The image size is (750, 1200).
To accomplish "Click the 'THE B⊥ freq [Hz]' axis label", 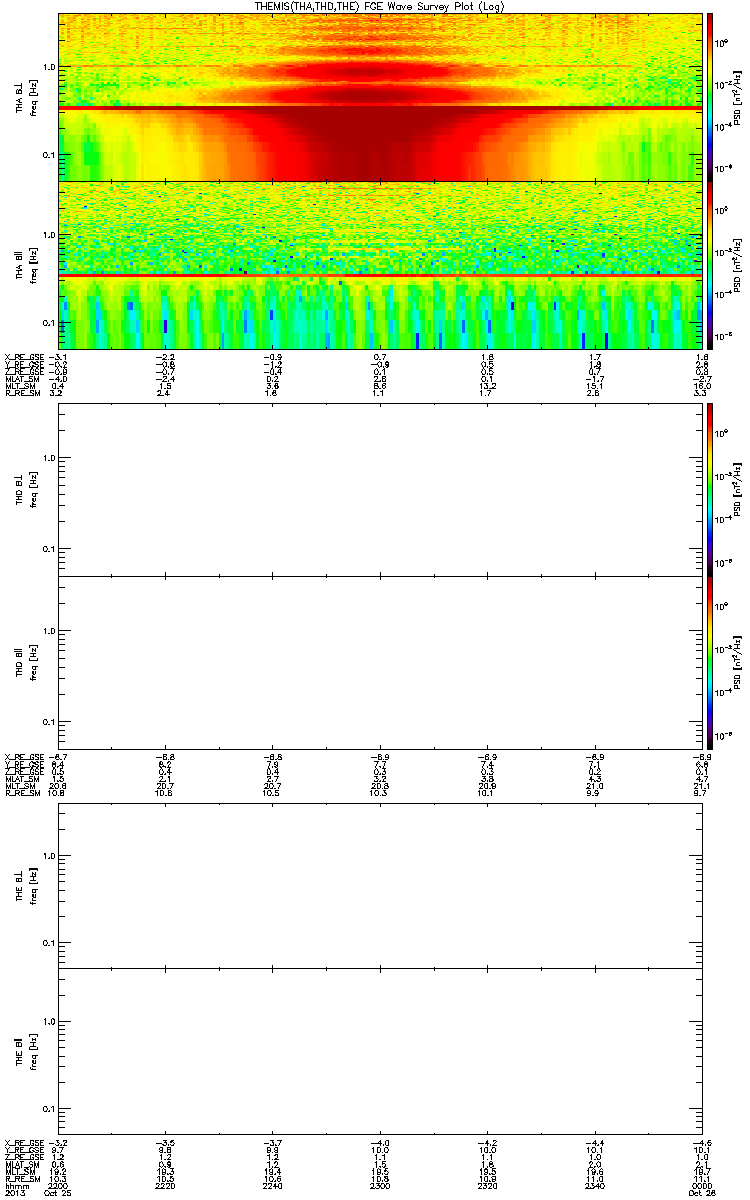I will 25,885.
